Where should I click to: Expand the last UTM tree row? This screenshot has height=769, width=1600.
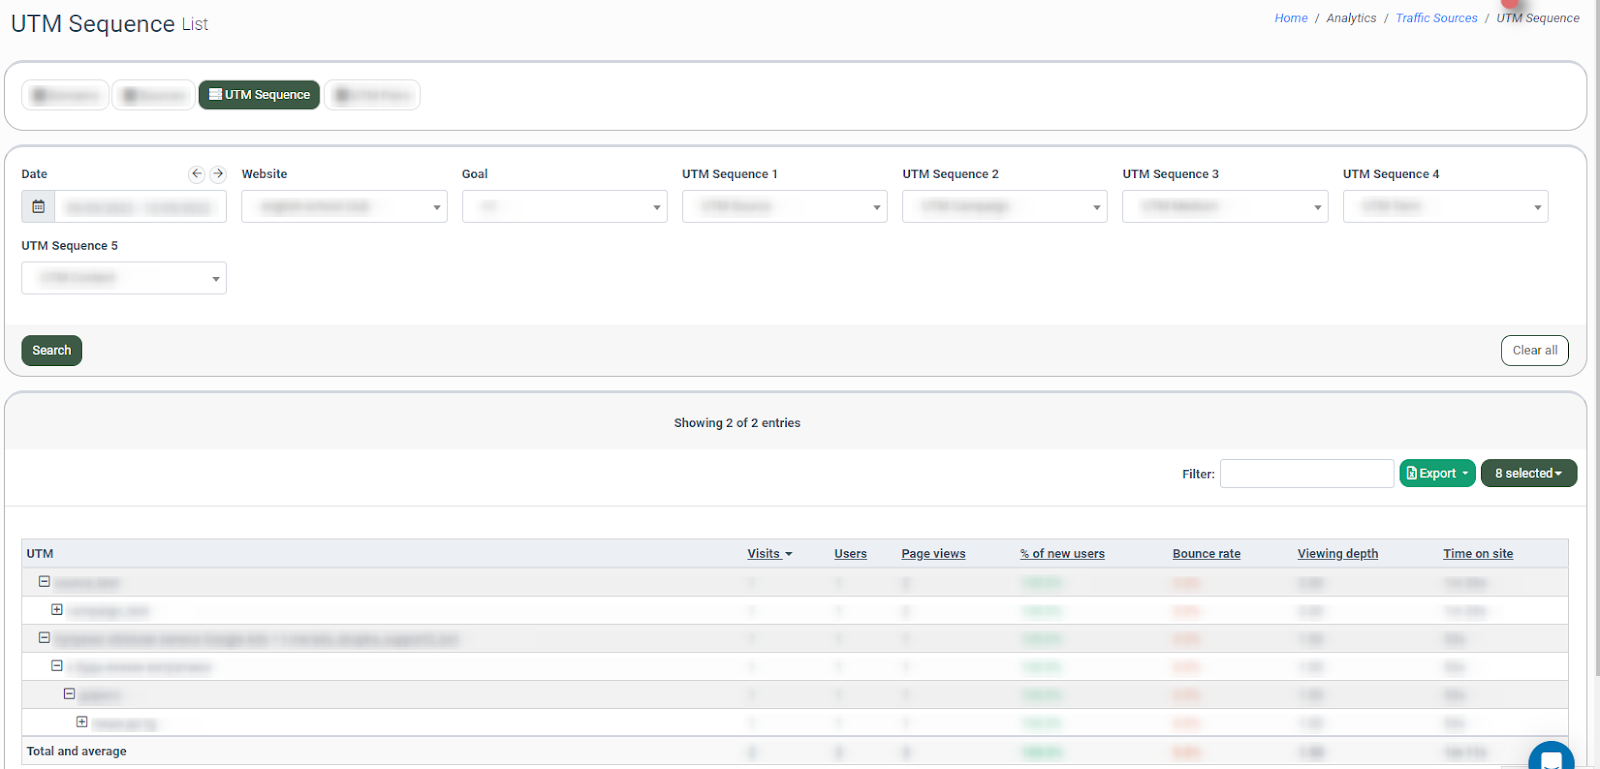tap(82, 721)
